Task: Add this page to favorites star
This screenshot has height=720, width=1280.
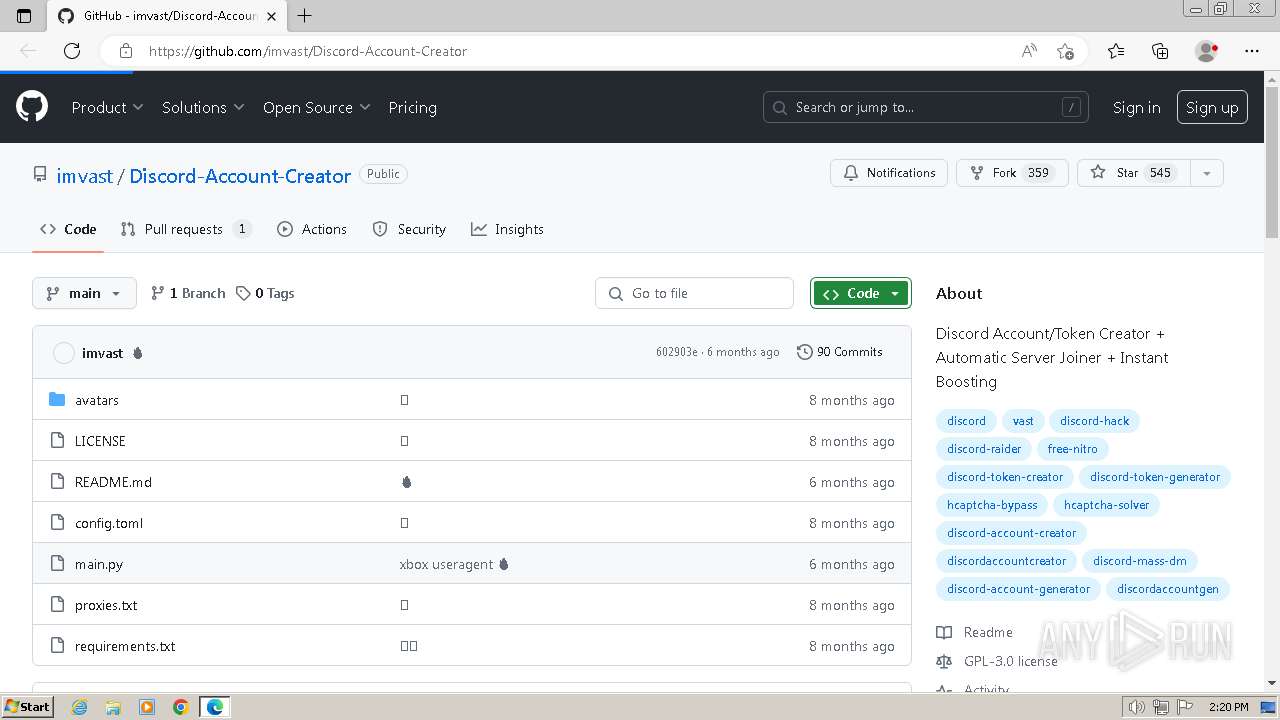Action: [1065, 51]
